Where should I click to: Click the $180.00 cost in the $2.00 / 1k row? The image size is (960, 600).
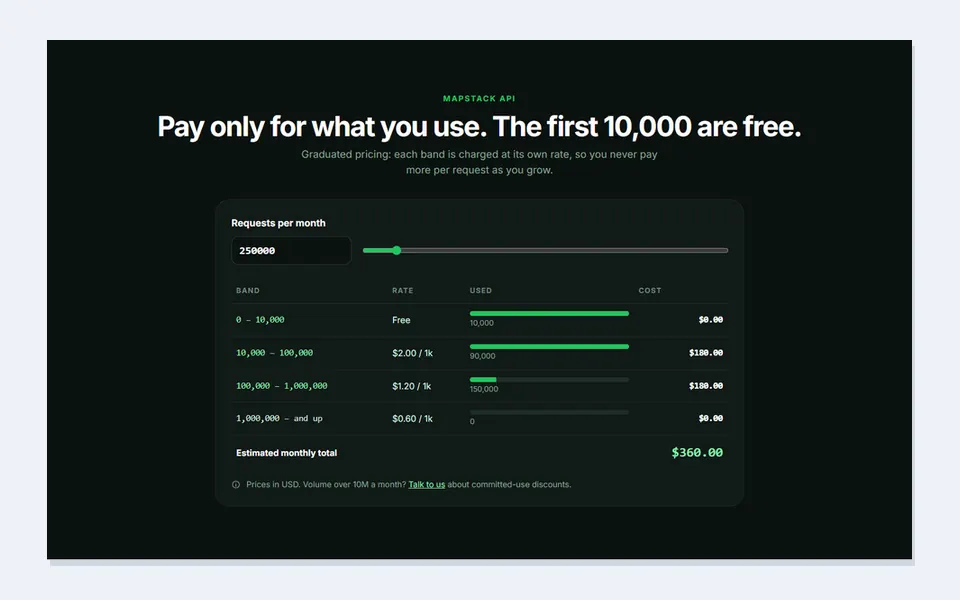pos(706,353)
